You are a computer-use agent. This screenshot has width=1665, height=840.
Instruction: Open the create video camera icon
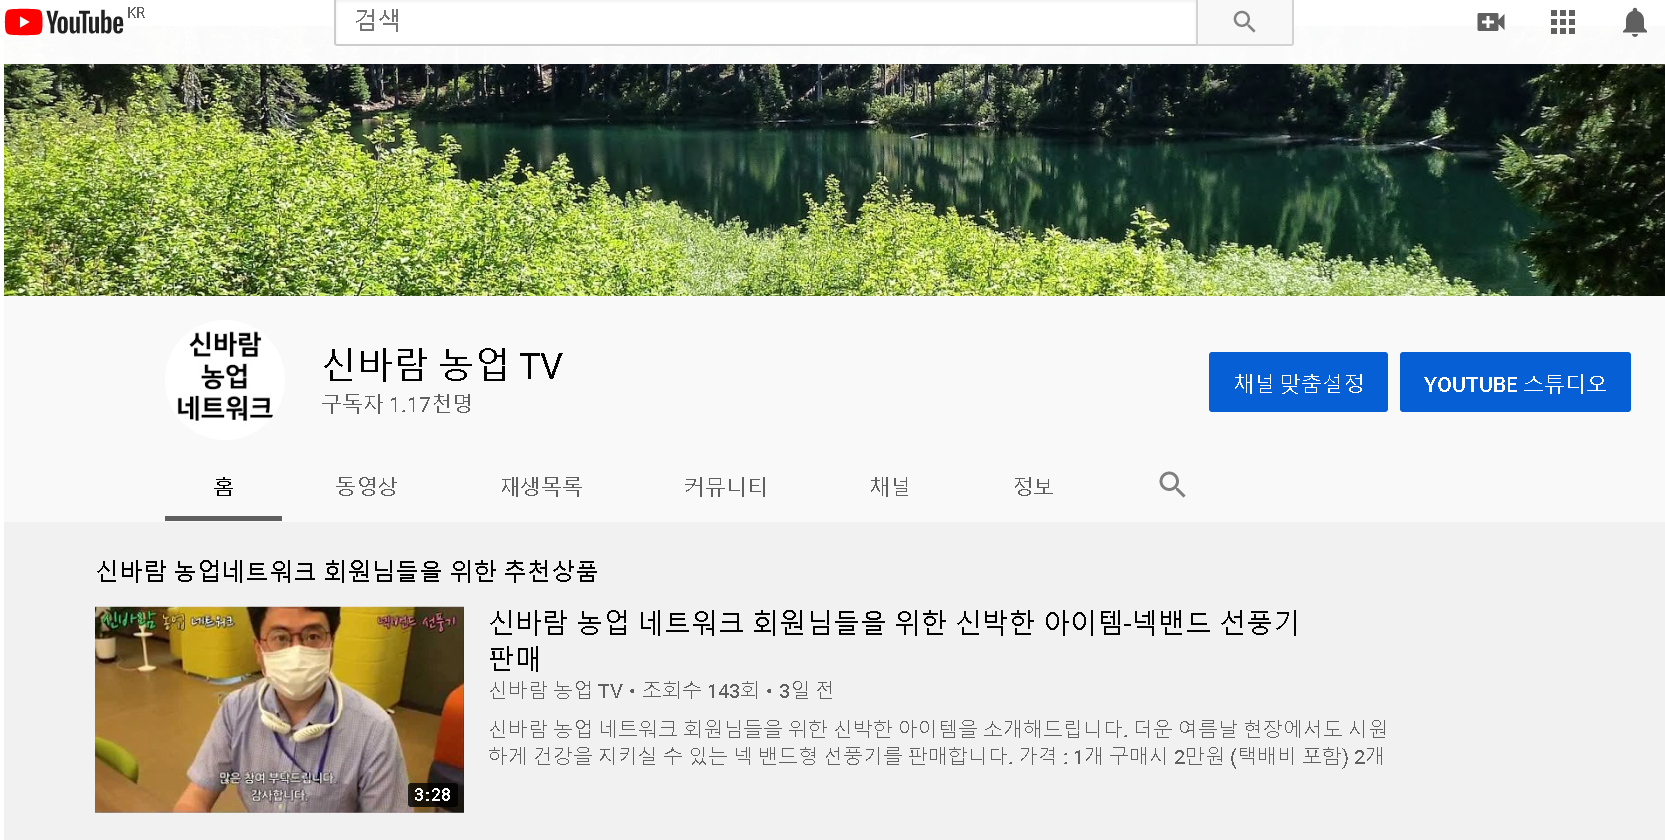[1491, 22]
